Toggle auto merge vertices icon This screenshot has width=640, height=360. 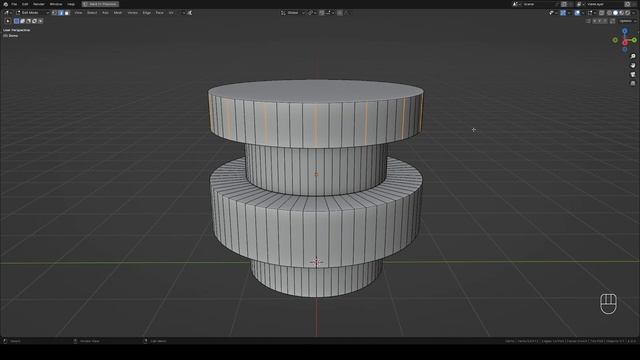(612, 21)
